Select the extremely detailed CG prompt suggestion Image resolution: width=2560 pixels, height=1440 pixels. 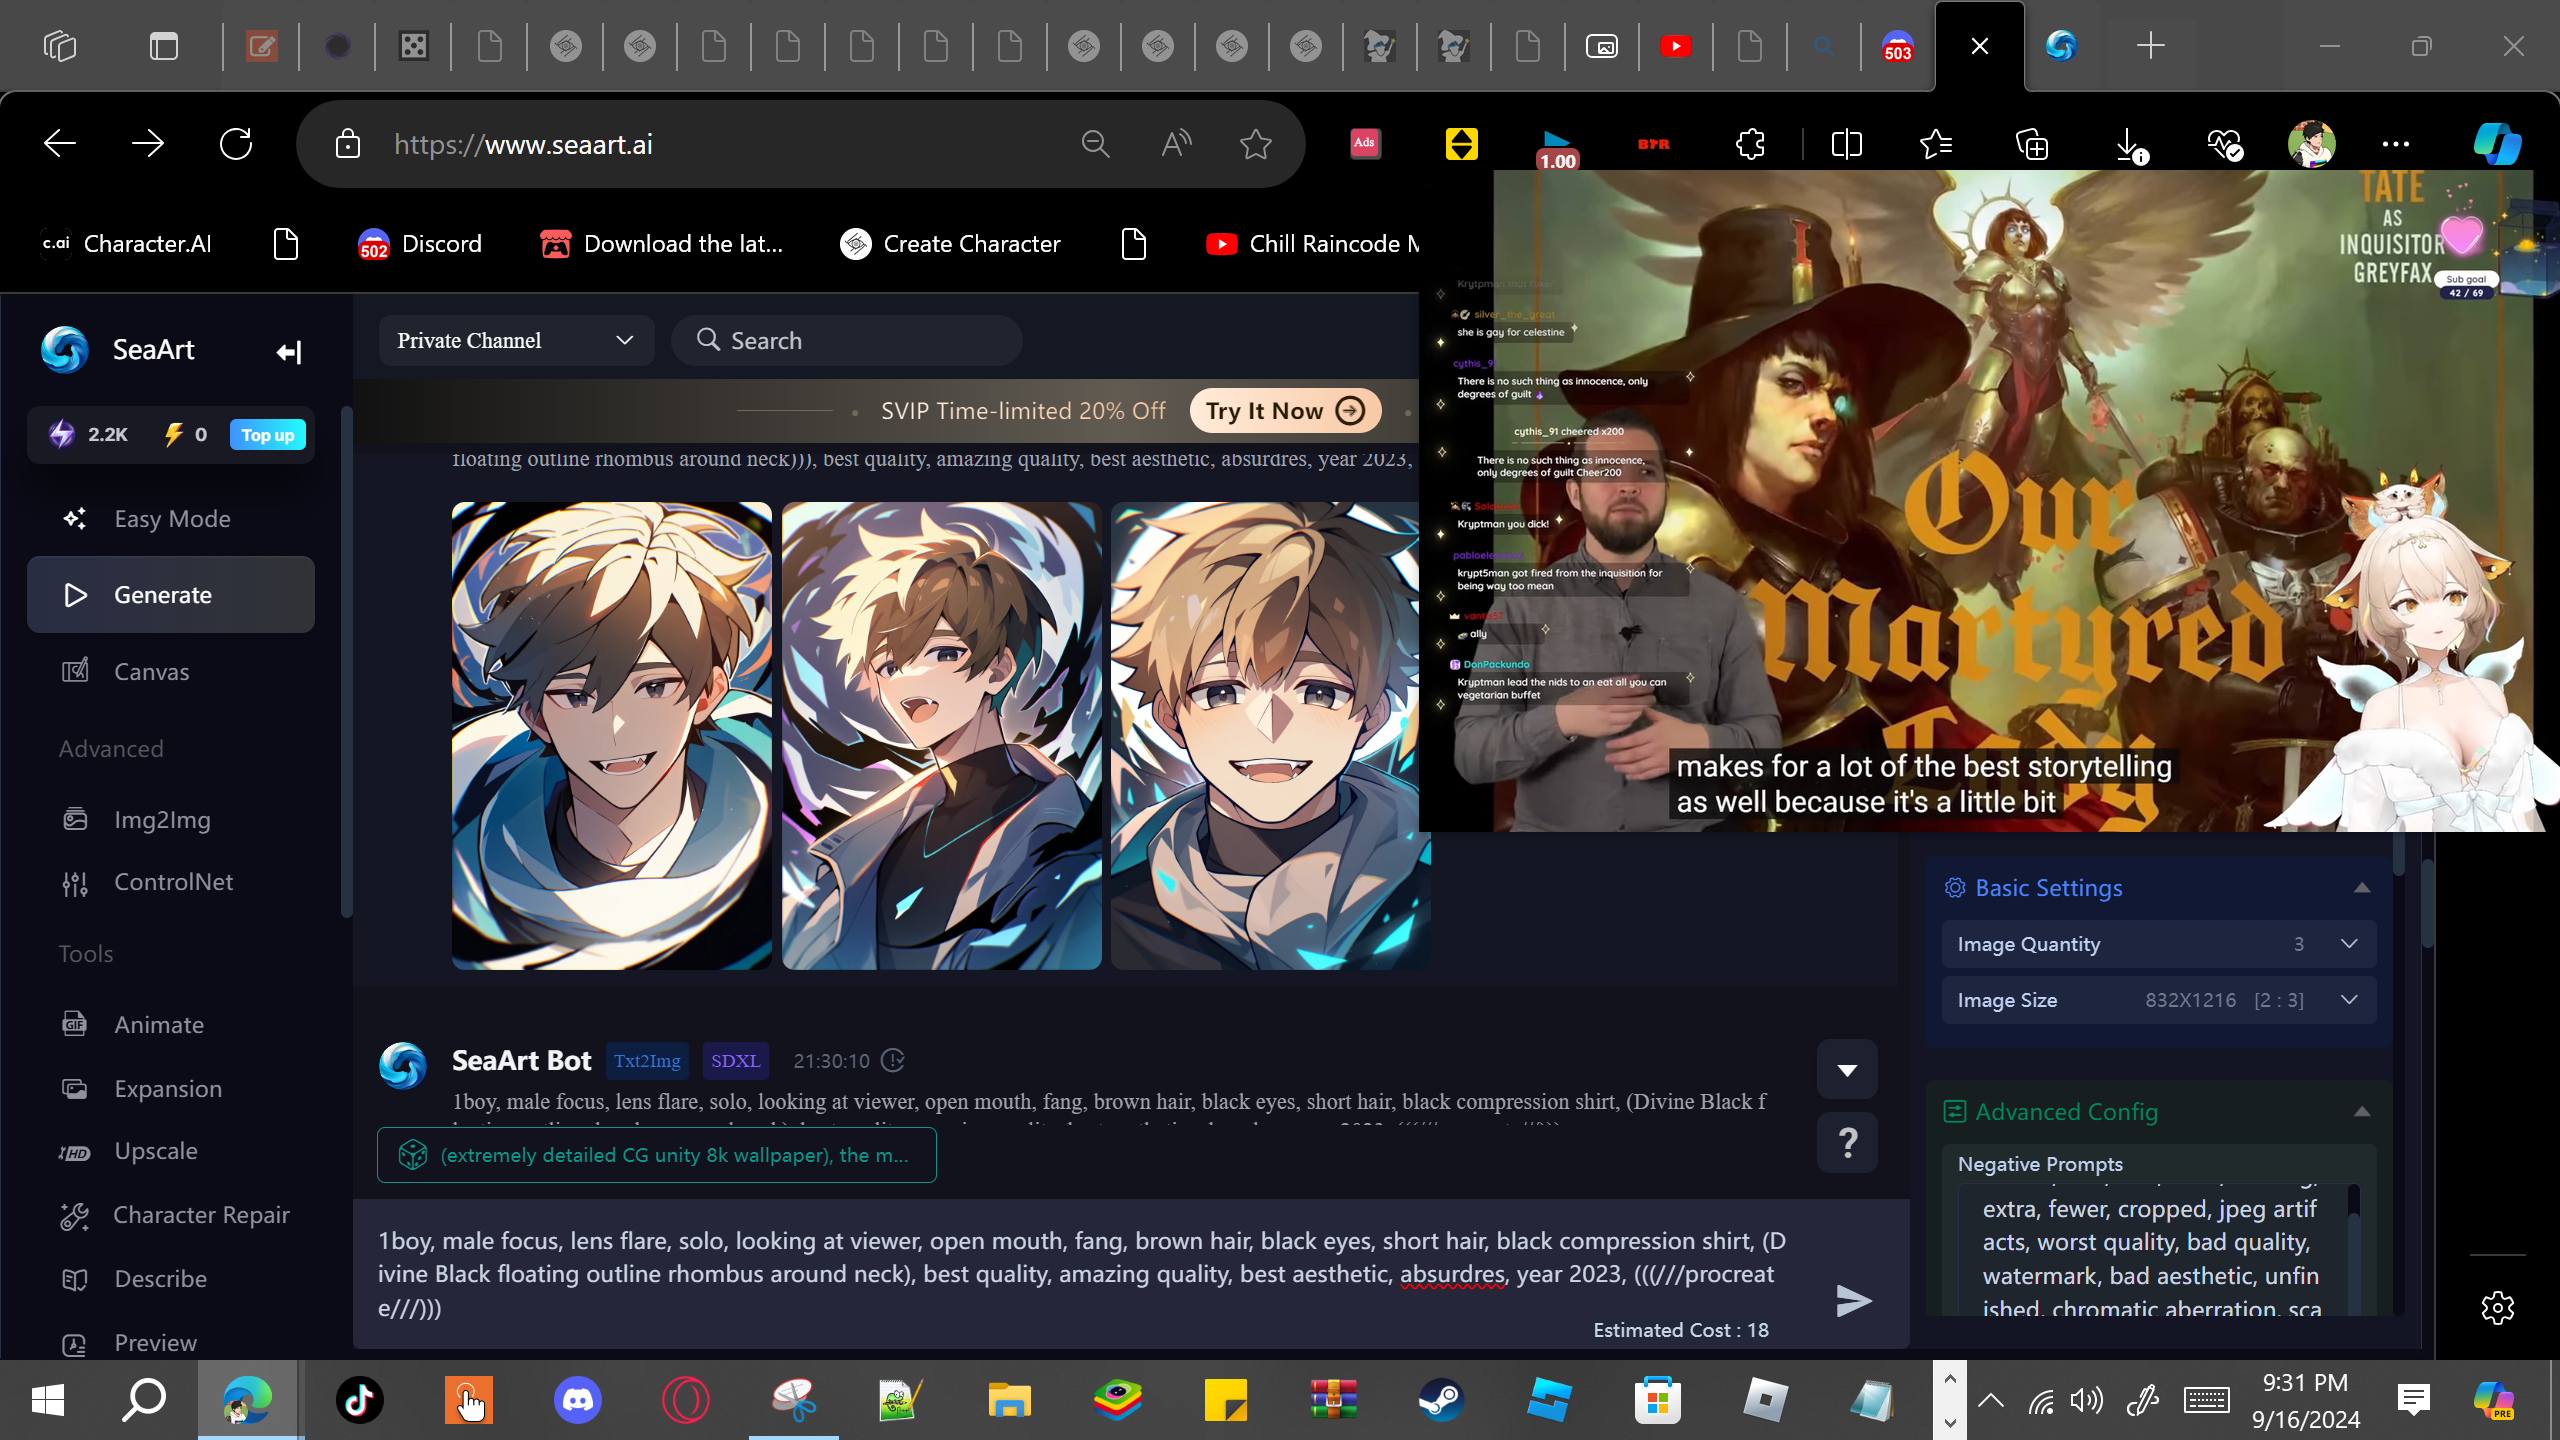[x=657, y=1155]
